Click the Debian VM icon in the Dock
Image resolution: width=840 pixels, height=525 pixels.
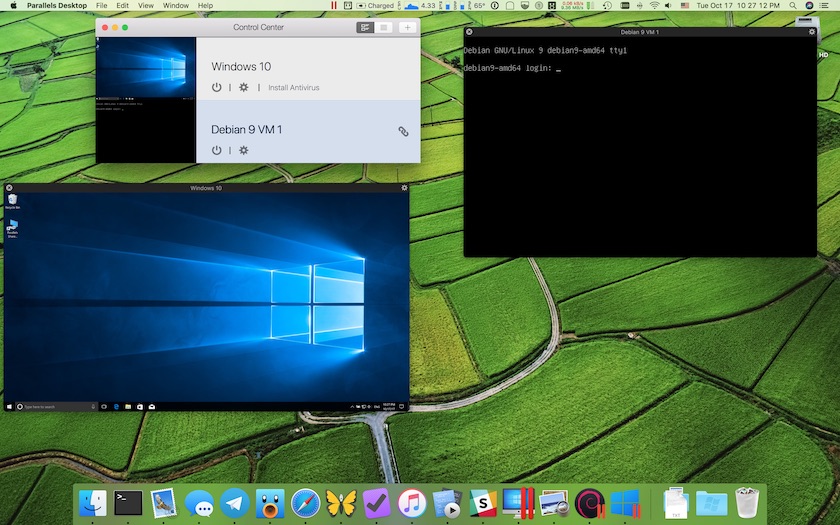click(589, 504)
